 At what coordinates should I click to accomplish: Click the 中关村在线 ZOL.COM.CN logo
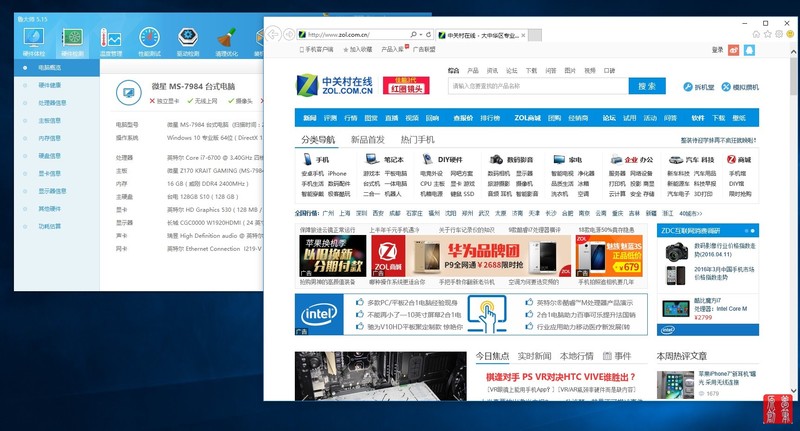(x=335, y=86)
